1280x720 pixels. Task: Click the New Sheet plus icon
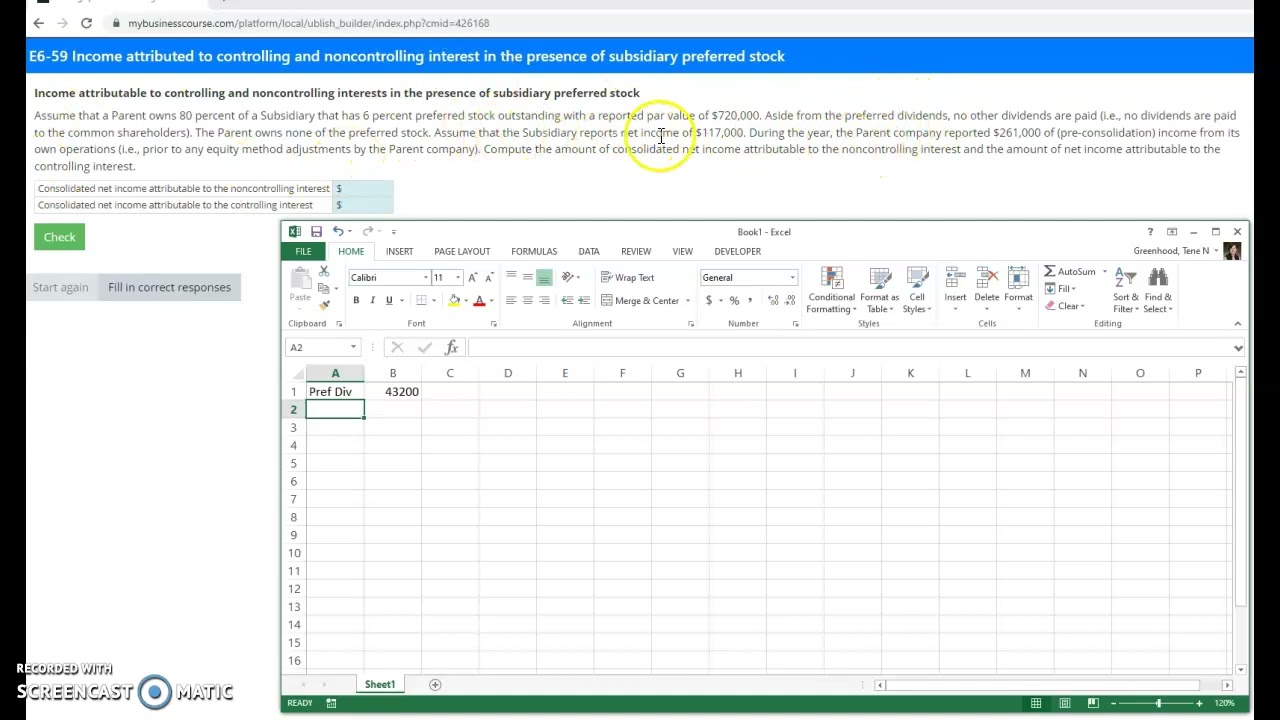coord(435,685)
